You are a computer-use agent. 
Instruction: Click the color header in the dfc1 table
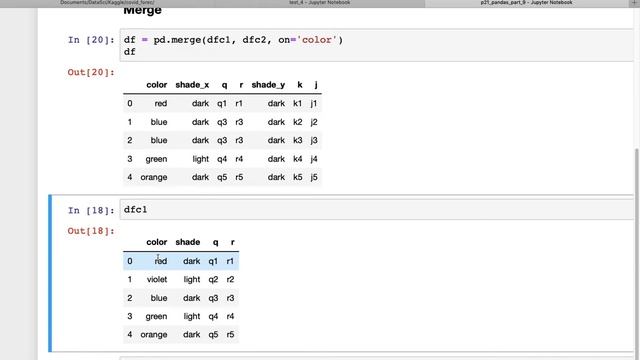[x=157, y=242]
